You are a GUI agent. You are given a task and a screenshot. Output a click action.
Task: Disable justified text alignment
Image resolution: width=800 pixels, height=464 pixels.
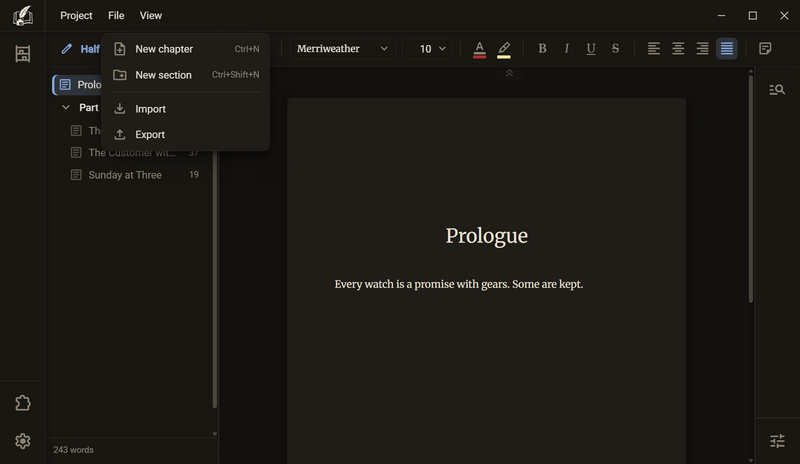727,48
